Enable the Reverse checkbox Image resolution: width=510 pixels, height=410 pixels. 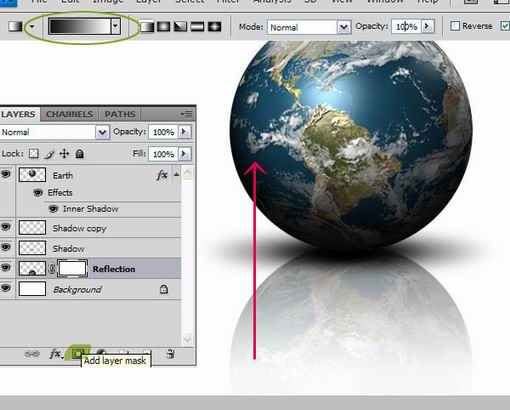point(455,26)
